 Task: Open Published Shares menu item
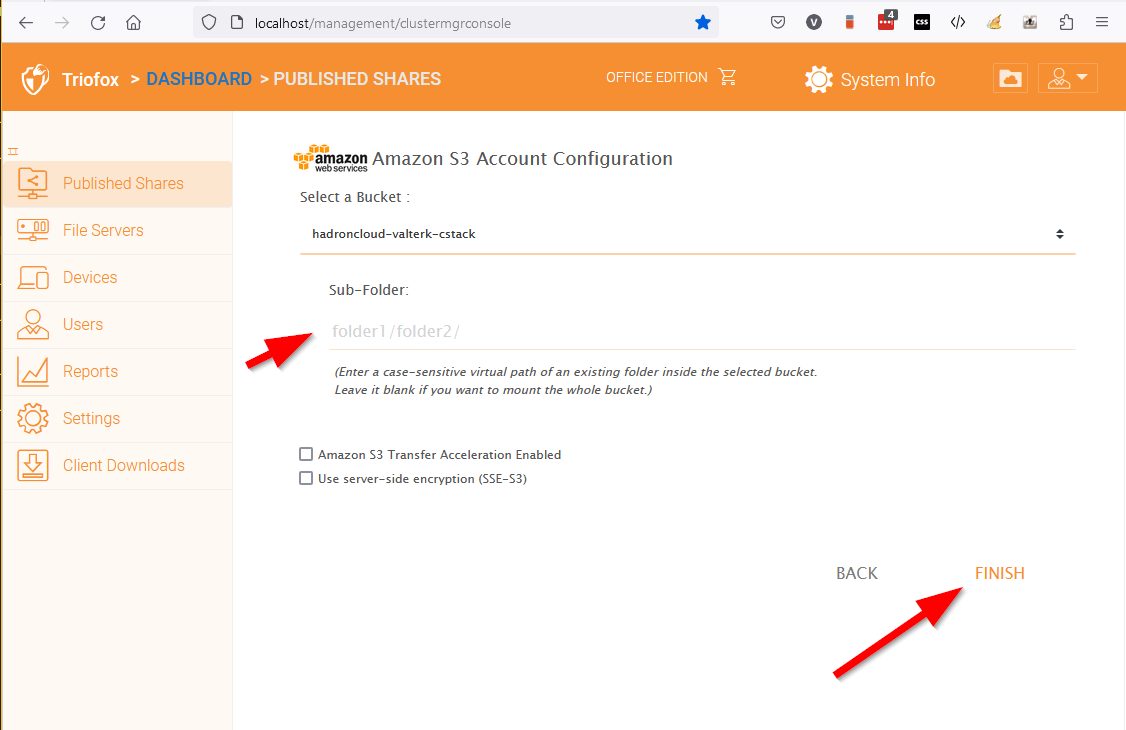[x=117, y=184]
